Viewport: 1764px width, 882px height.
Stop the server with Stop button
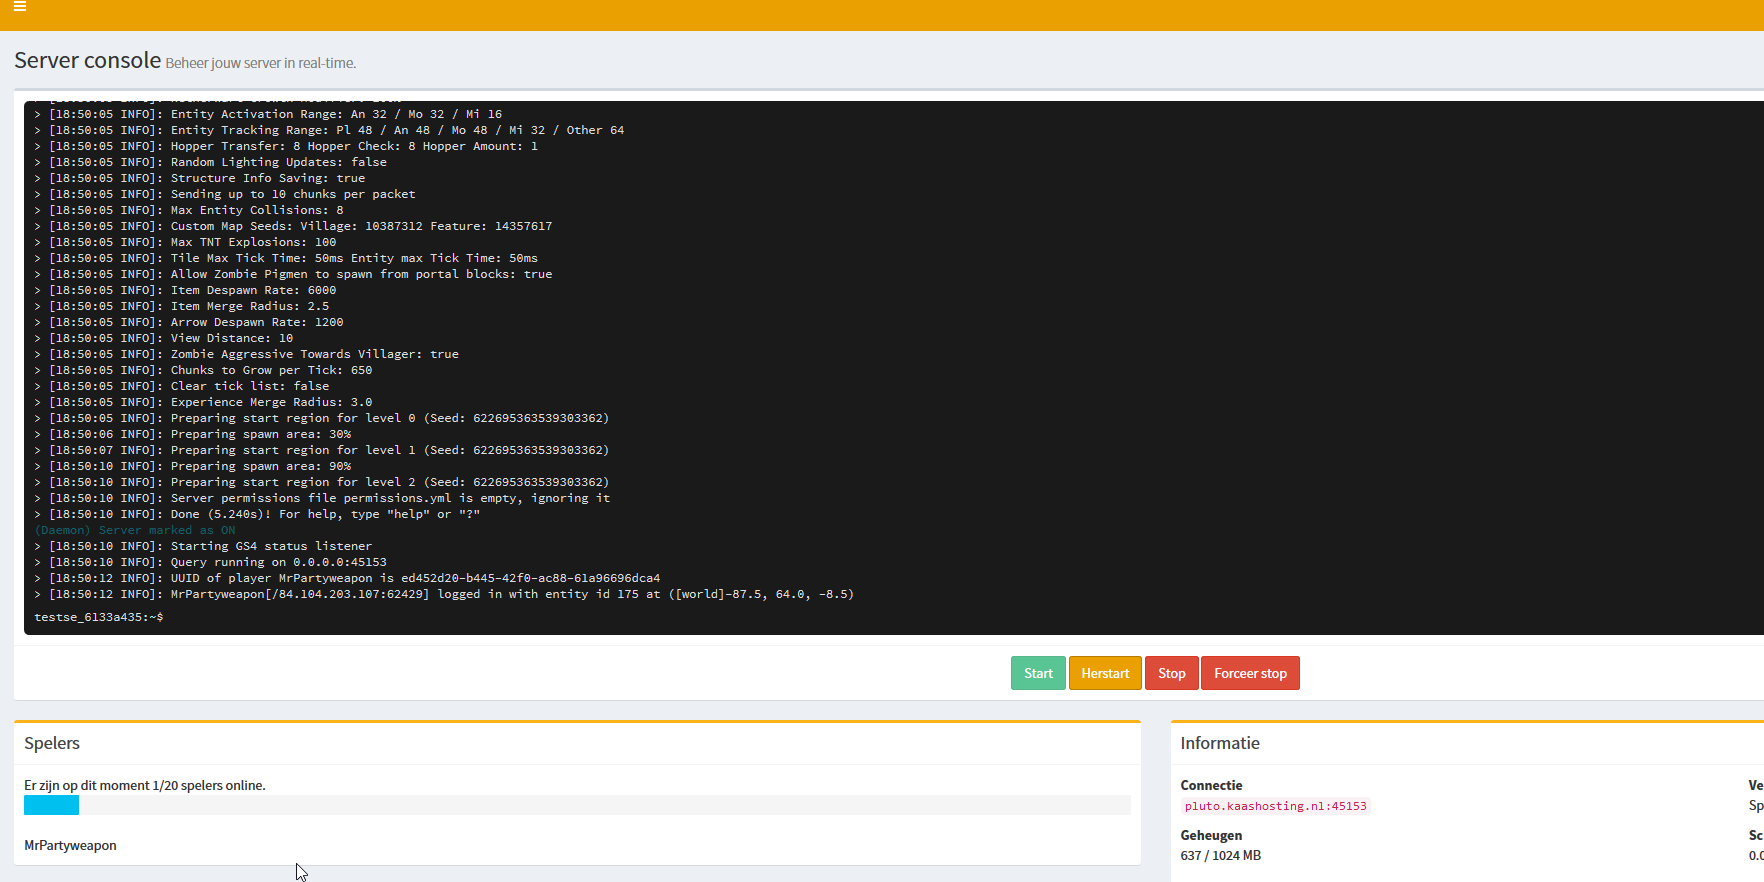coord(1171,673)
